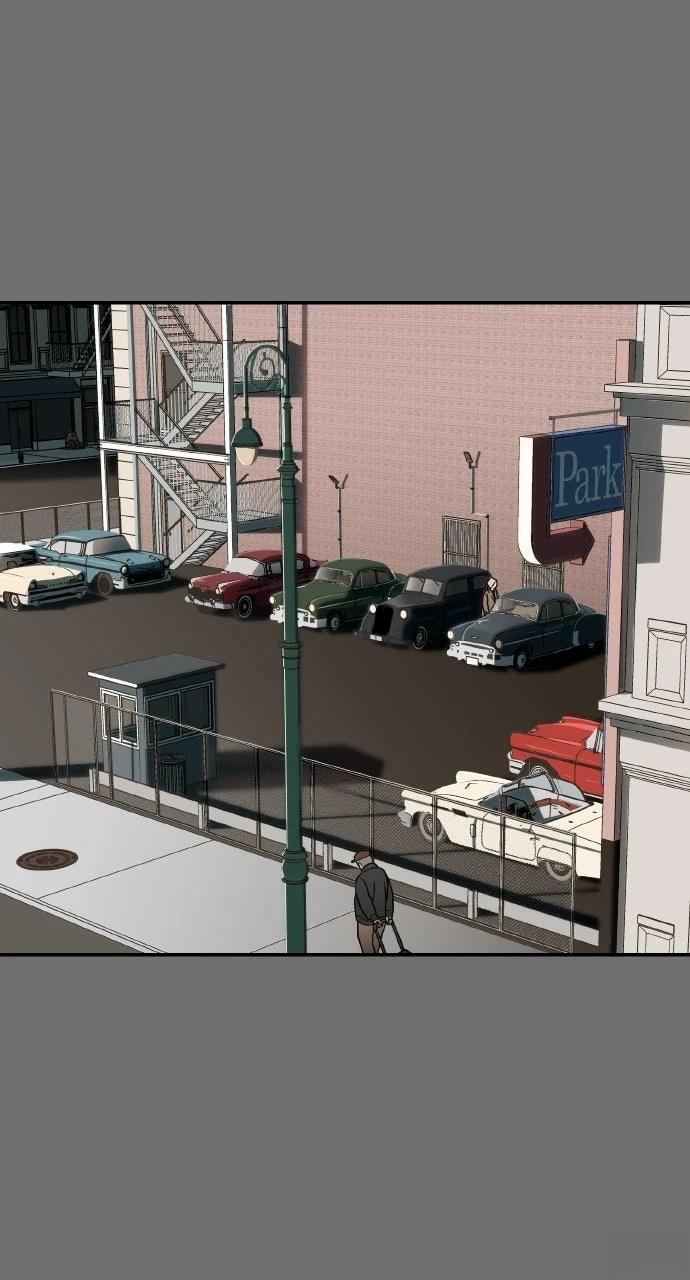Click the trash can beside the booth
Image resolution: width=690 pixels, height=1280 pixels.
[172, 773]
